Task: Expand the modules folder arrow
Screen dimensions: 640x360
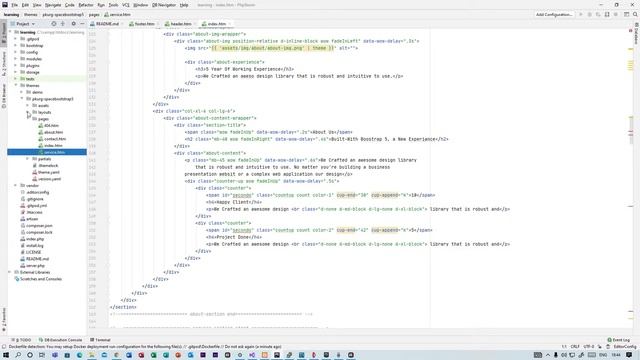Action: pos(16,59)
